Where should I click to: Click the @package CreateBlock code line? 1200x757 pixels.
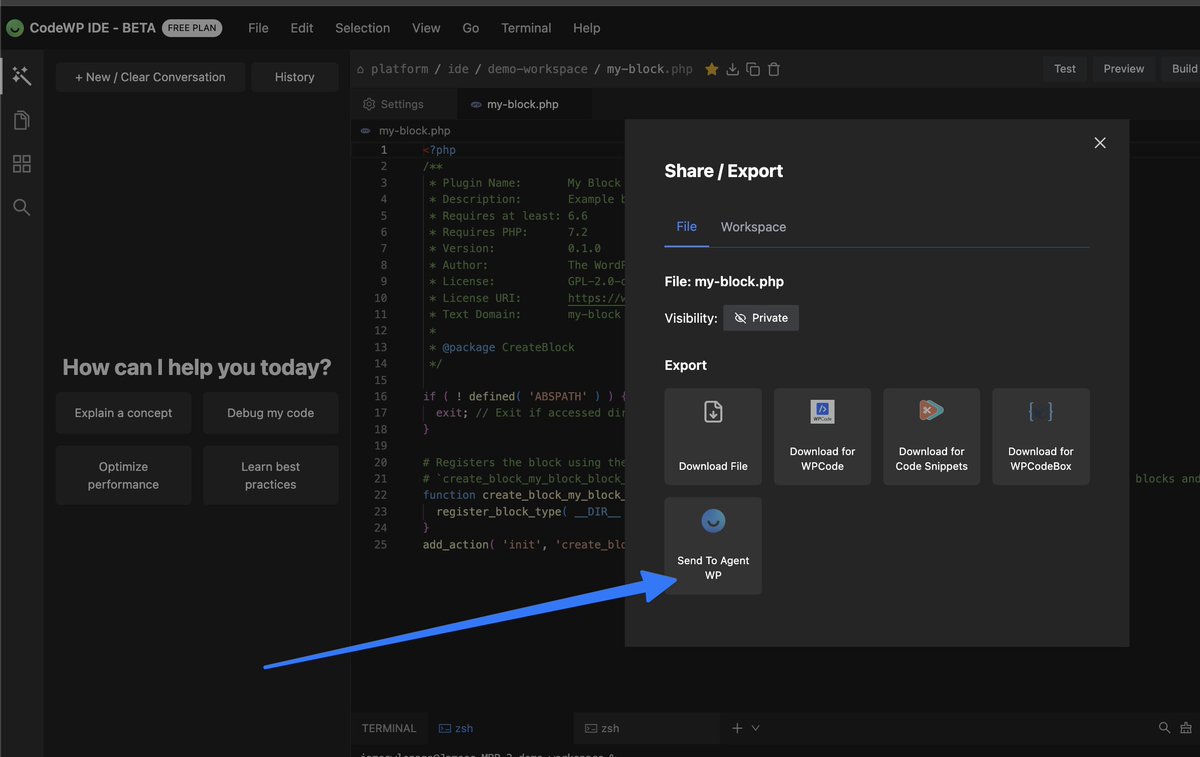(508, 347)
